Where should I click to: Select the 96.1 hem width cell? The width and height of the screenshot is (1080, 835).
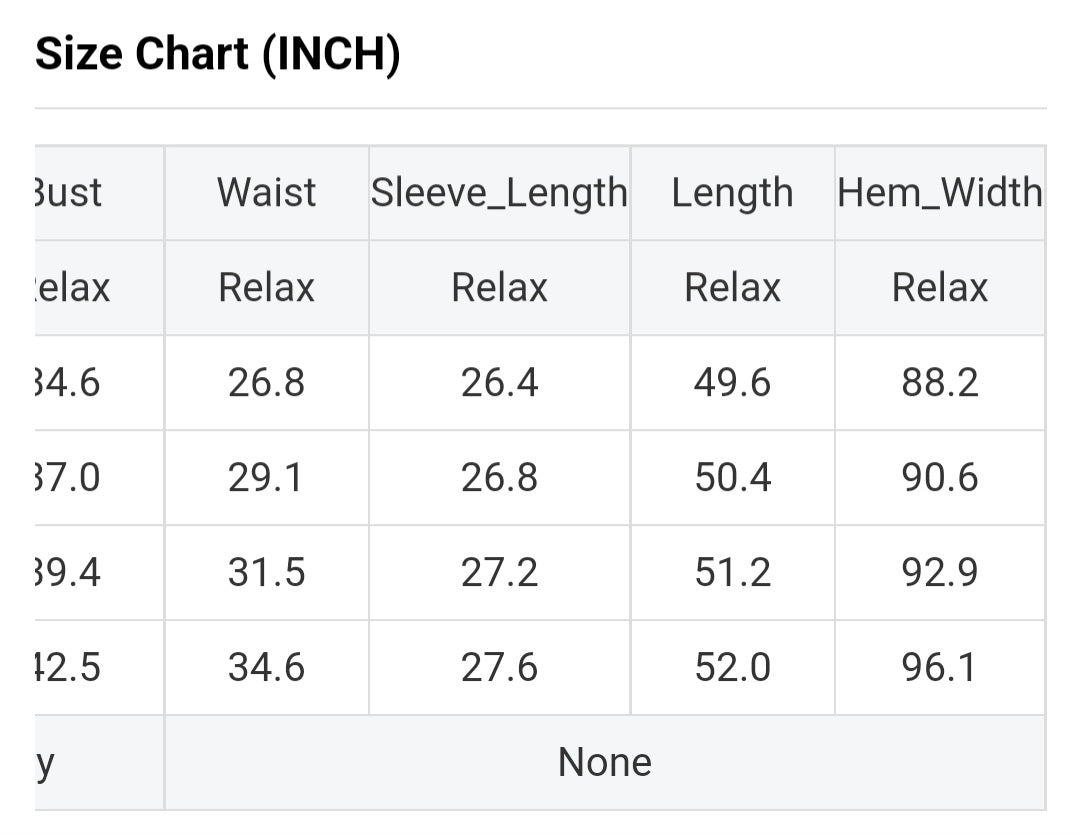click(x=939, y=668)
